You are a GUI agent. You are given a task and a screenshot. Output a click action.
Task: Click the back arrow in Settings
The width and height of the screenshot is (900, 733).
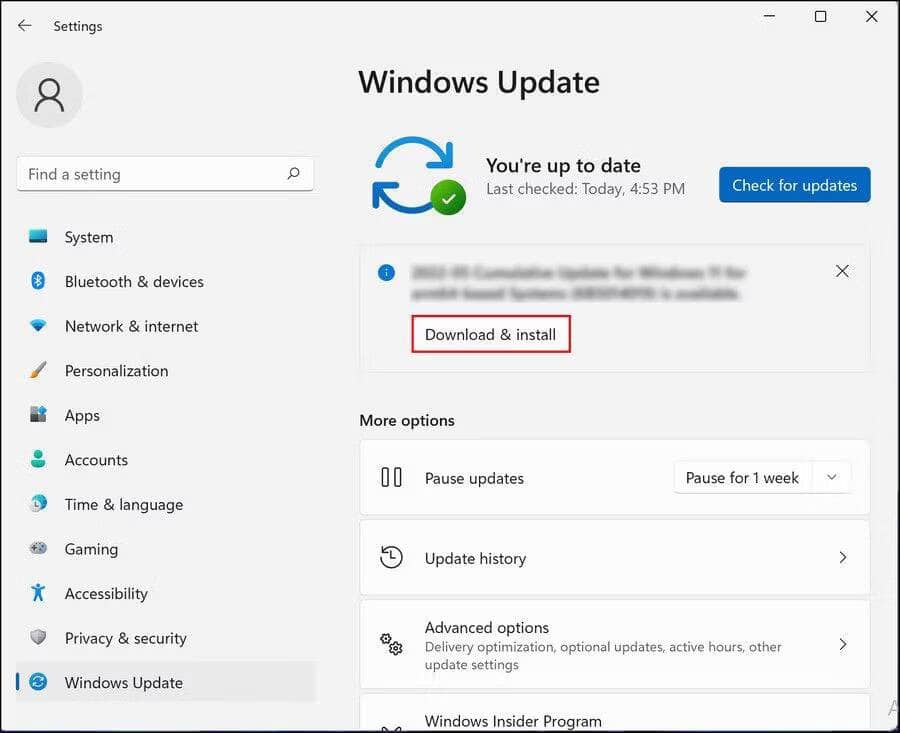point(24,25)
